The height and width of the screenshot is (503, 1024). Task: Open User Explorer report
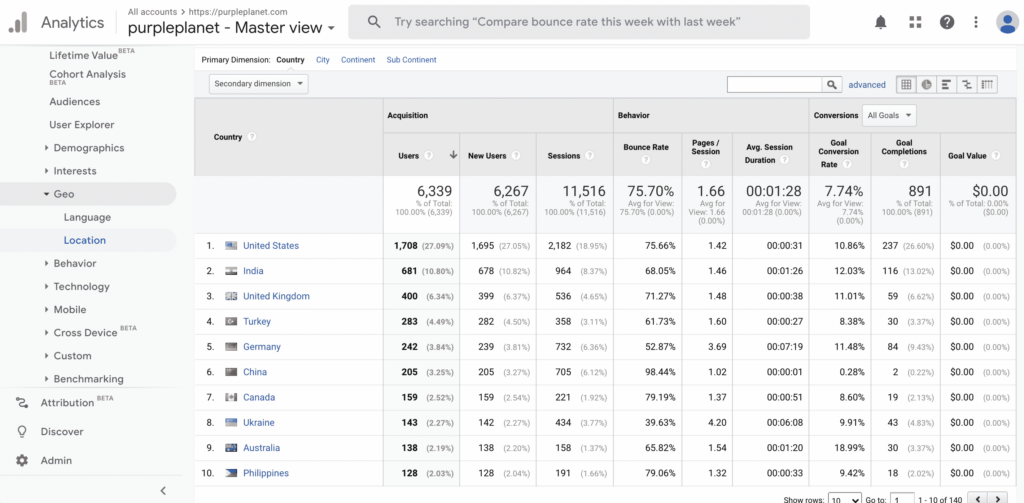click(82, 125)
